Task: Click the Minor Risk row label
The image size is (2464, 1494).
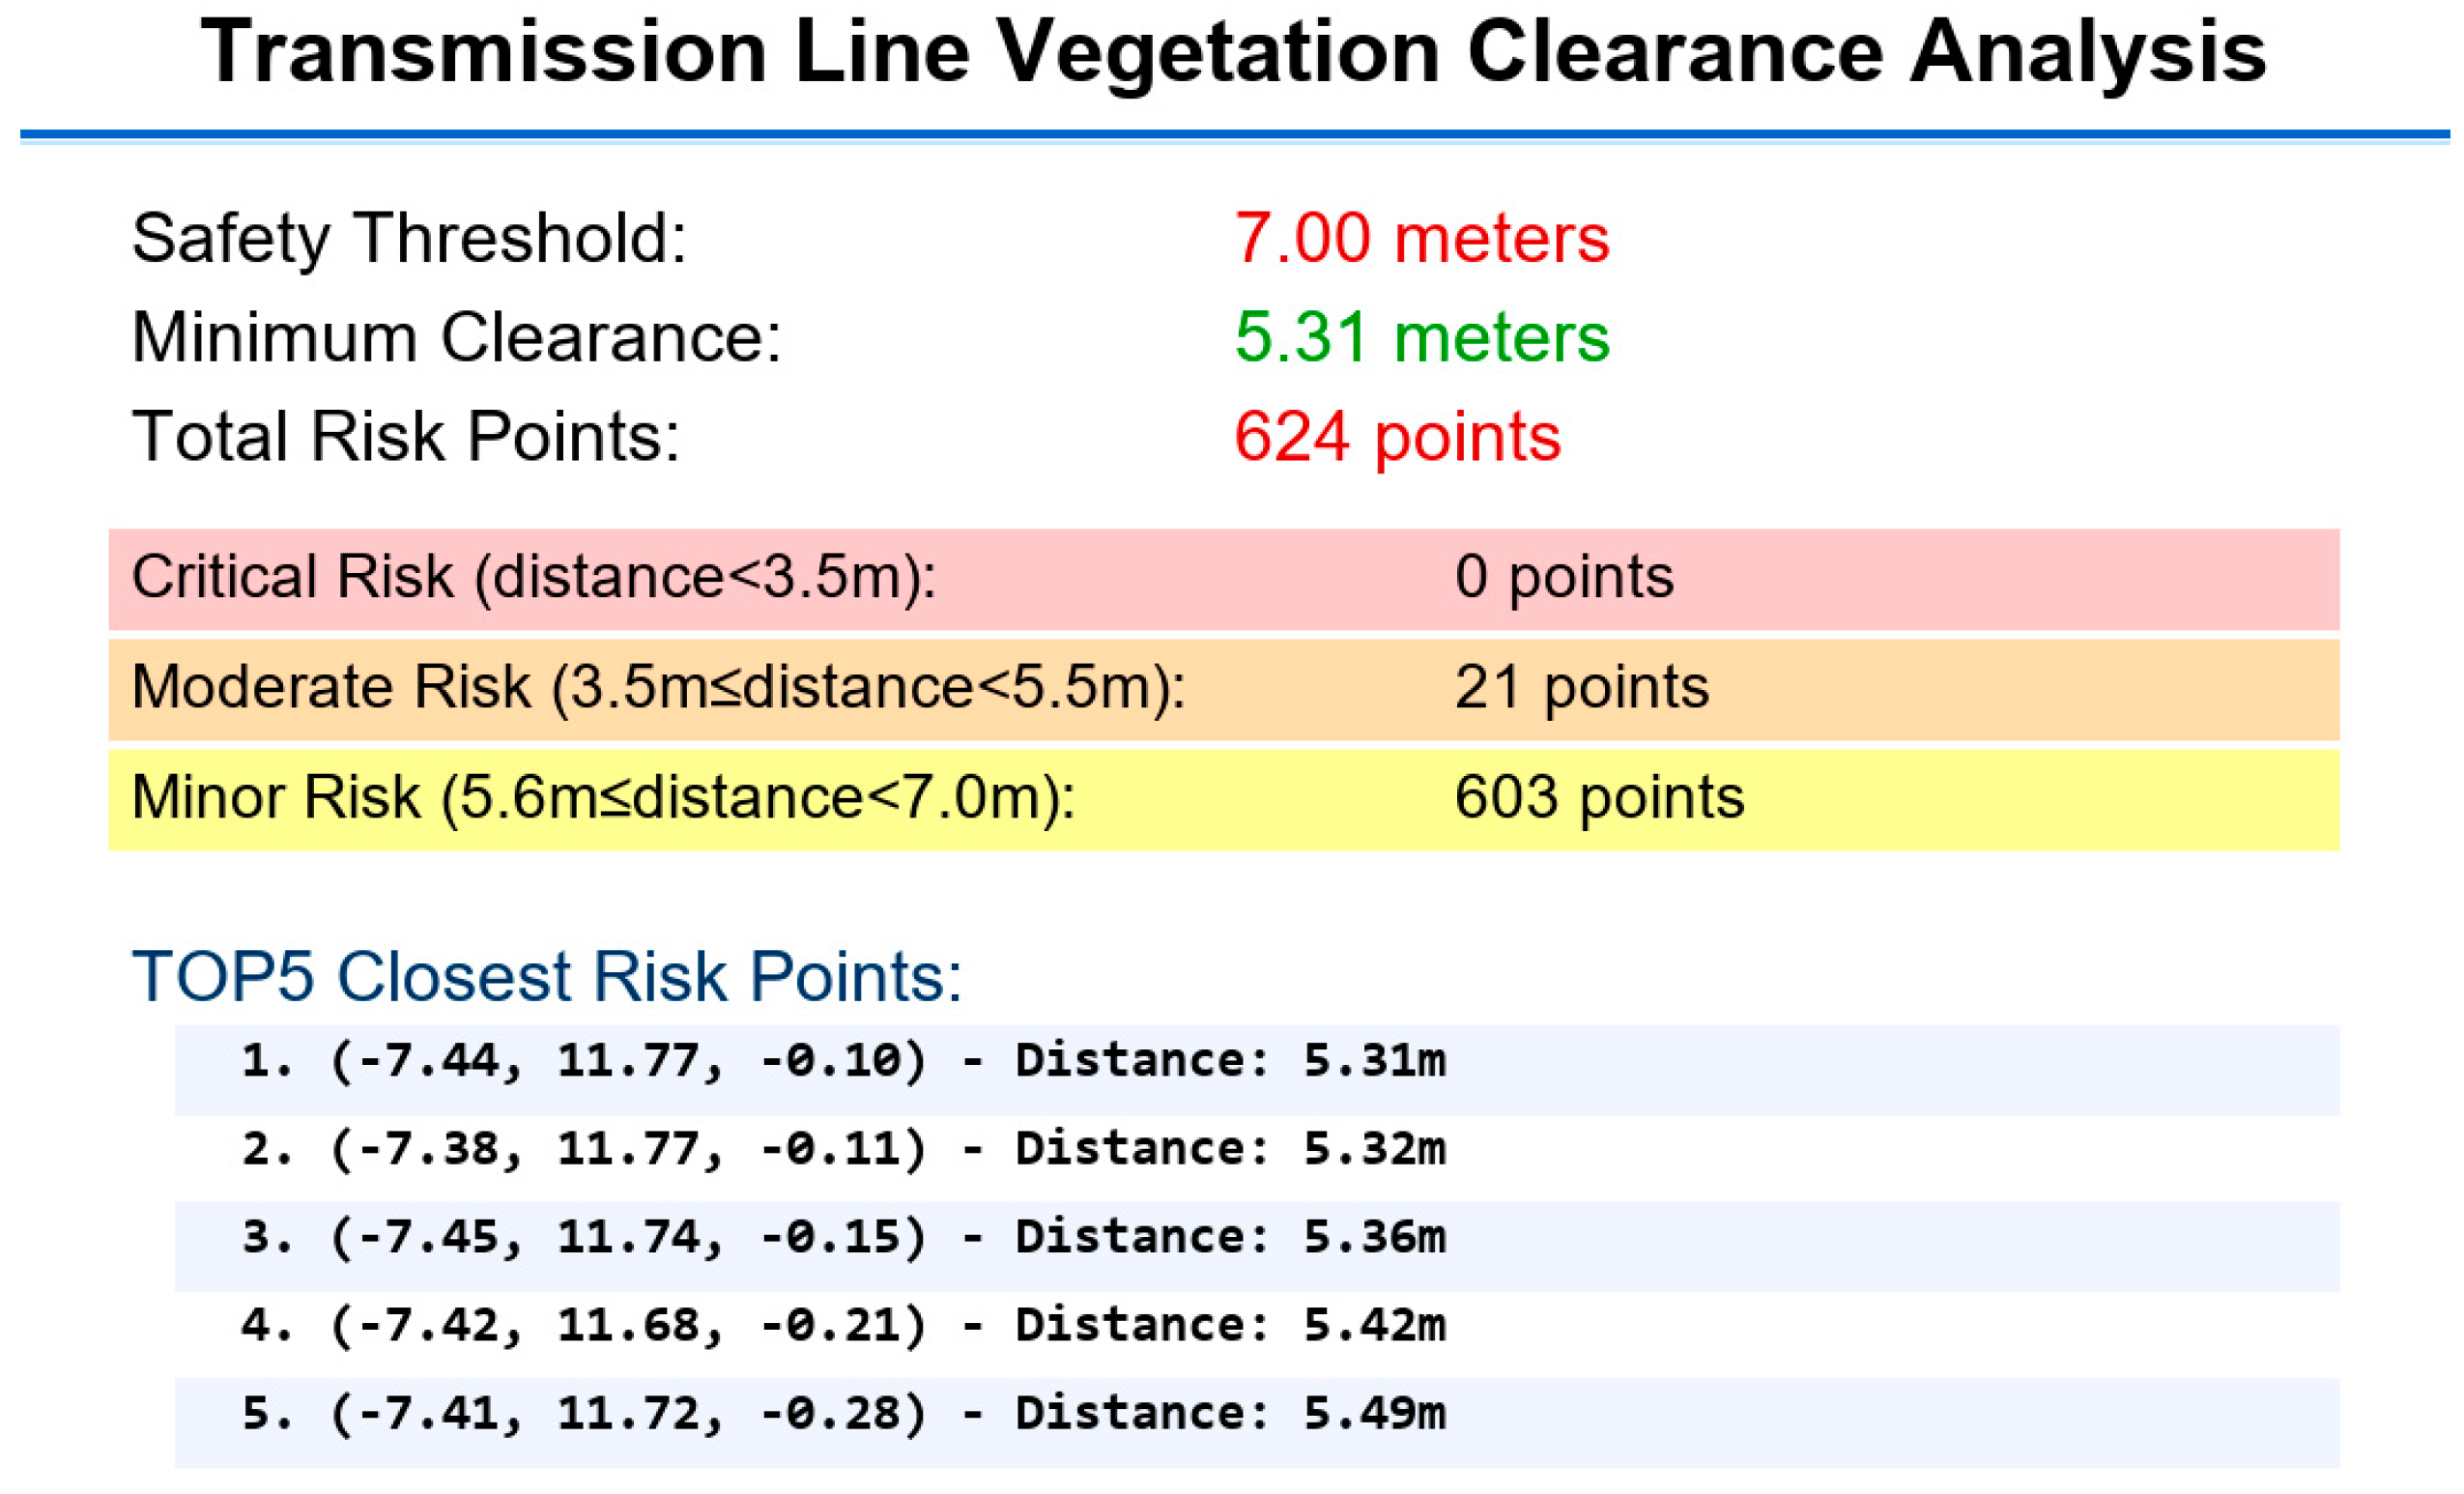Action: point(603,797)
